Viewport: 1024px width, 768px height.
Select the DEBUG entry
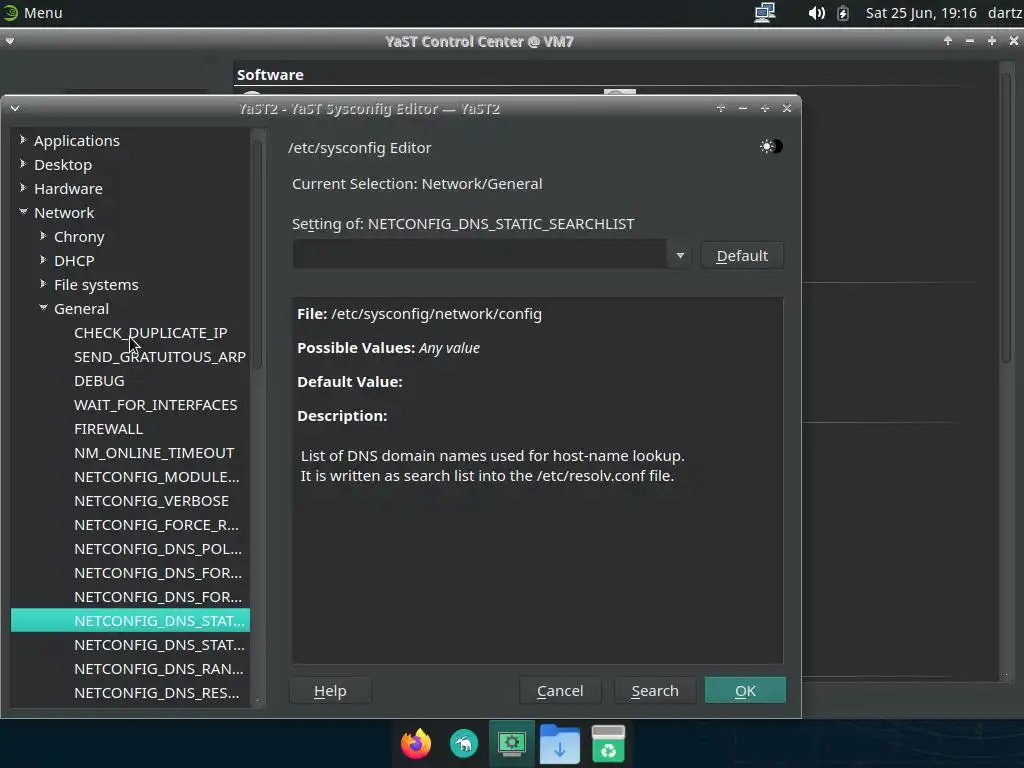point(99,381)
